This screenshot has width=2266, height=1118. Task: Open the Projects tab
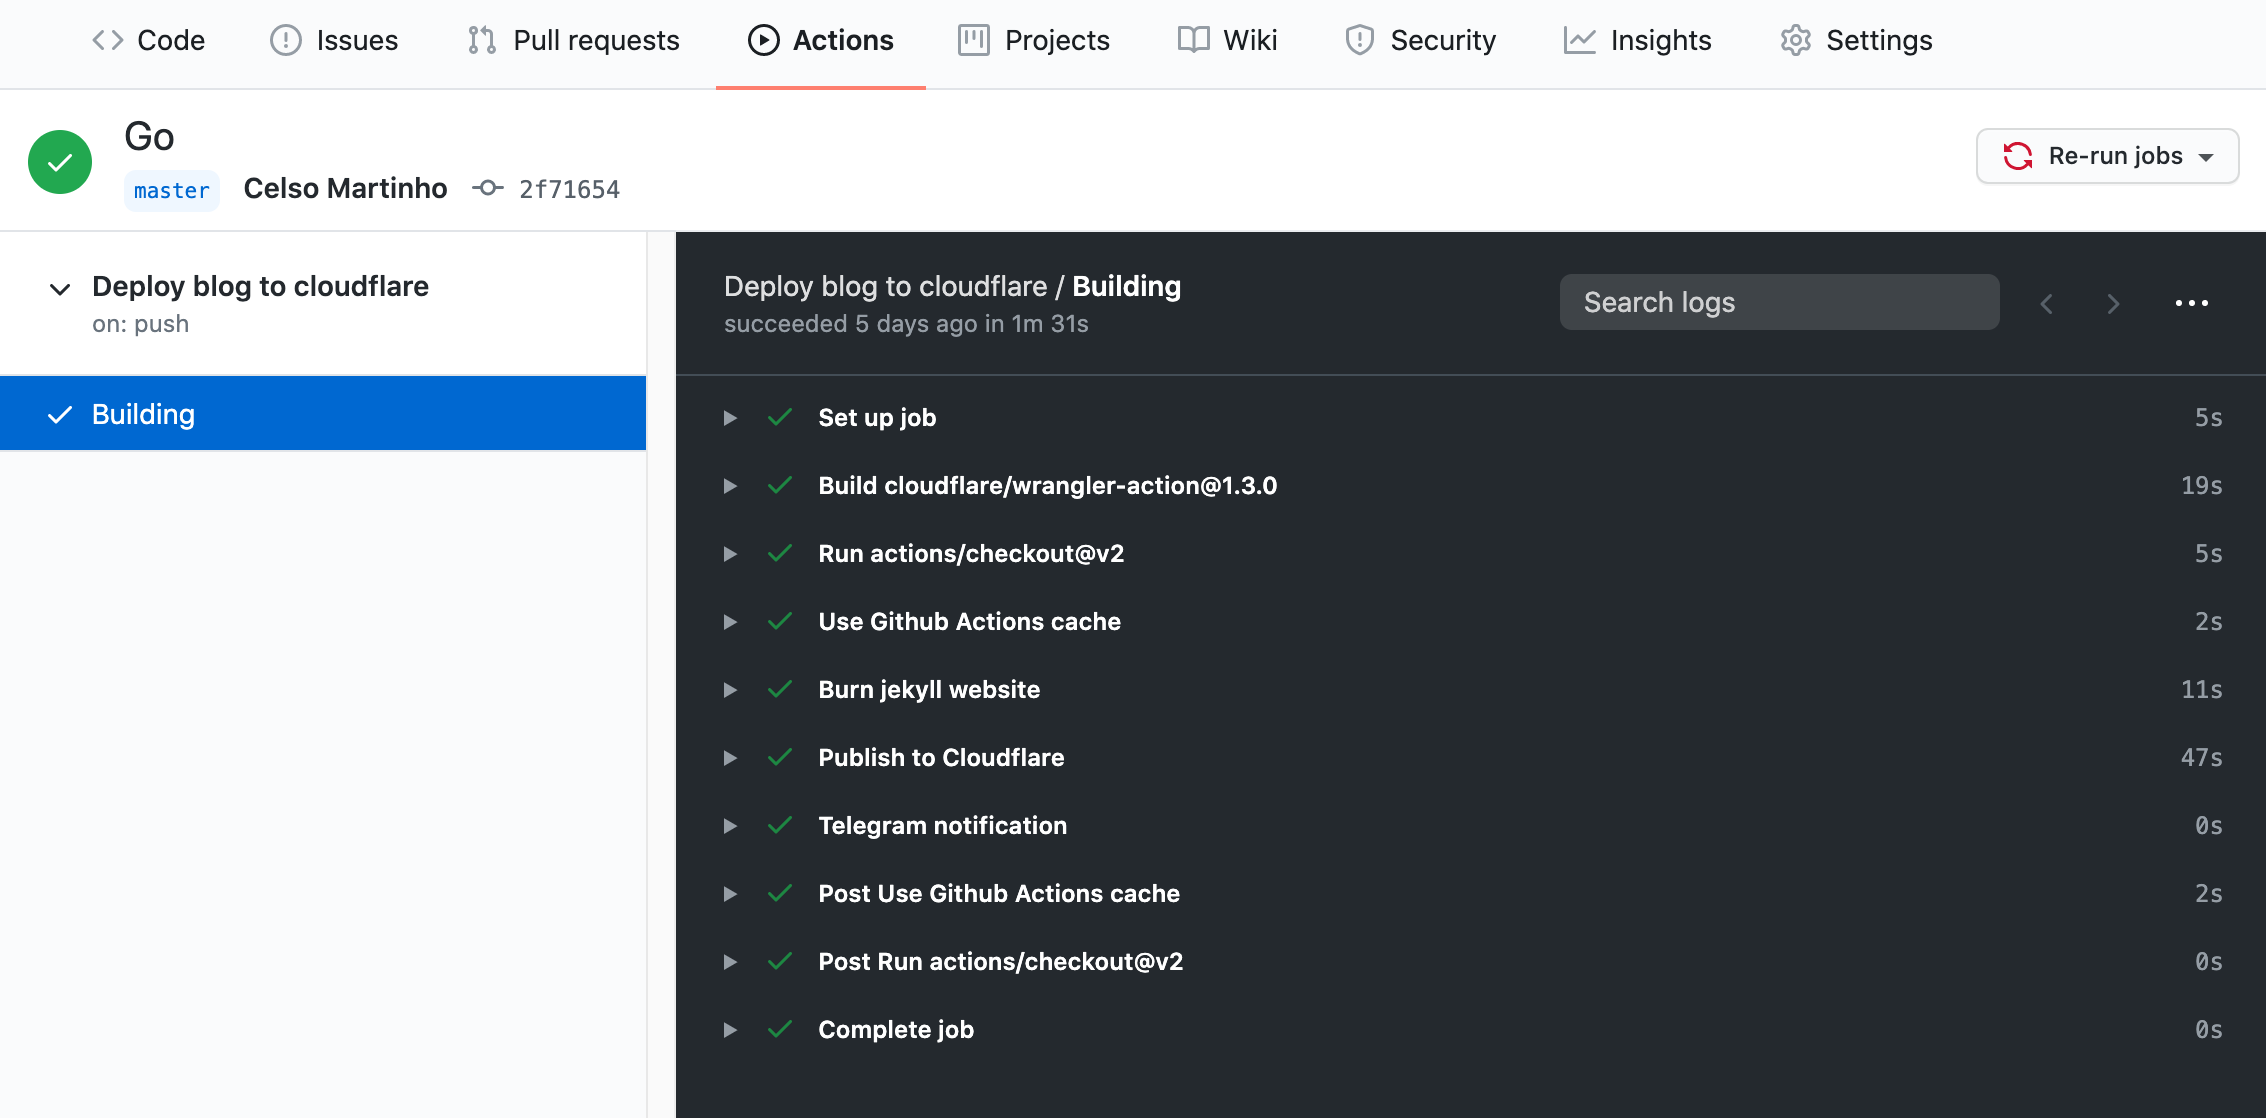(1056, 40)
